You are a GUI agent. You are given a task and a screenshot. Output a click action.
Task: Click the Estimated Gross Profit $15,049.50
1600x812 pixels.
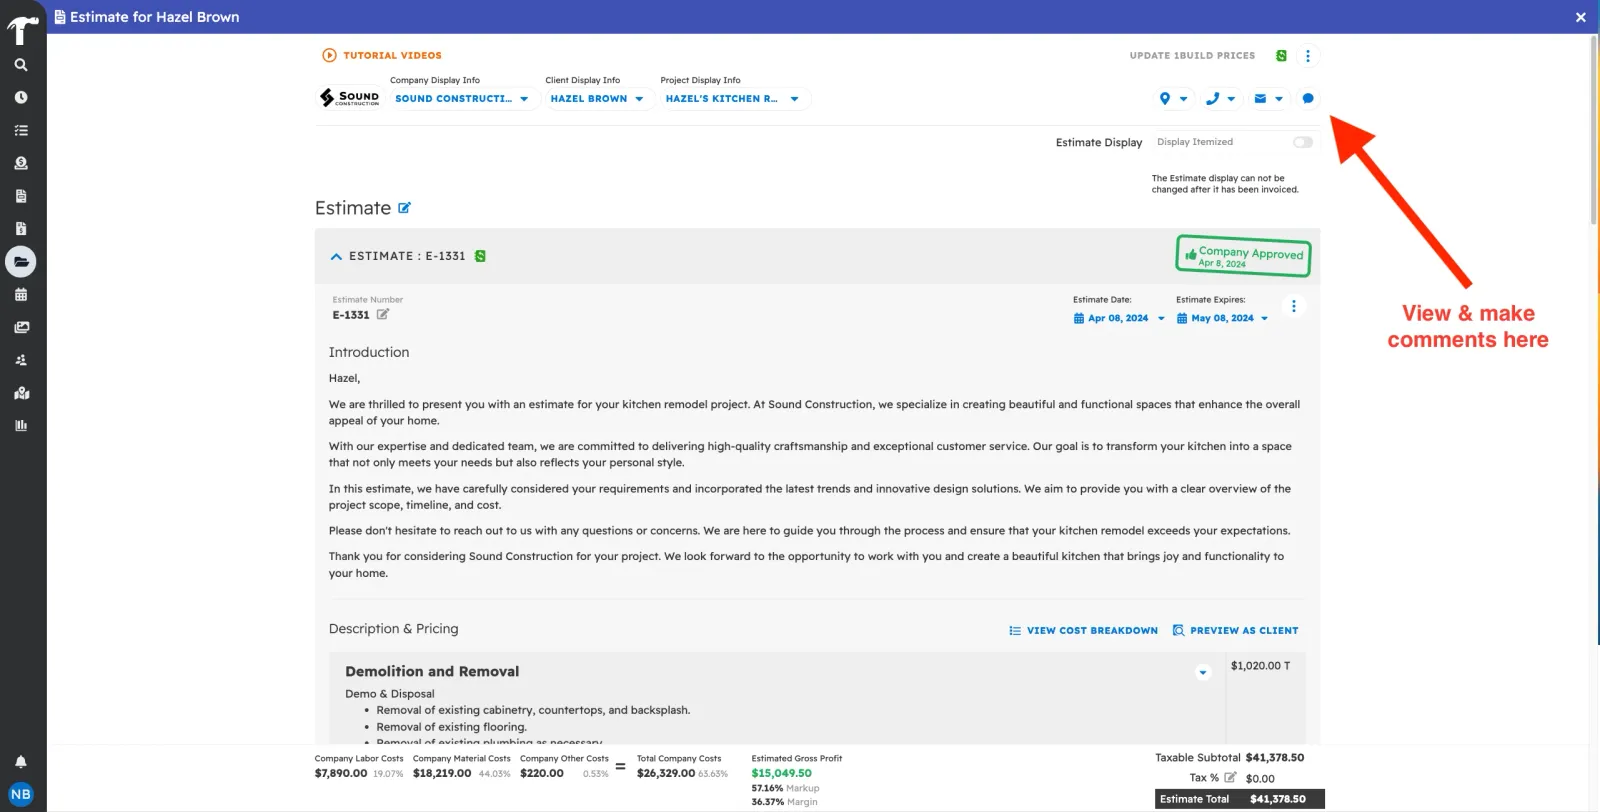[781, 773]
